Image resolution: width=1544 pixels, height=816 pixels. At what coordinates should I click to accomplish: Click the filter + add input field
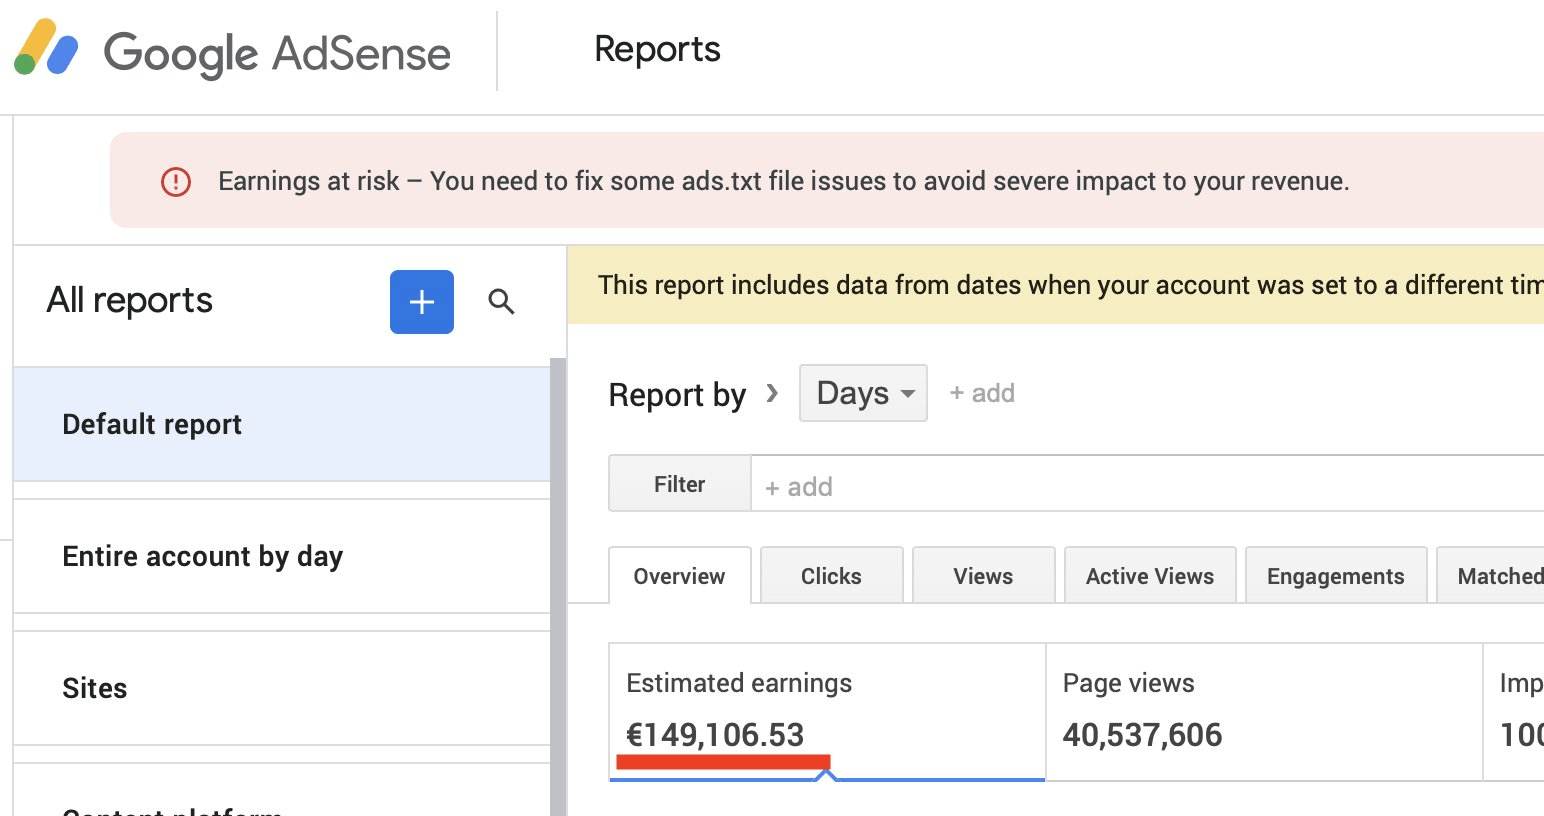point(1147,486)
